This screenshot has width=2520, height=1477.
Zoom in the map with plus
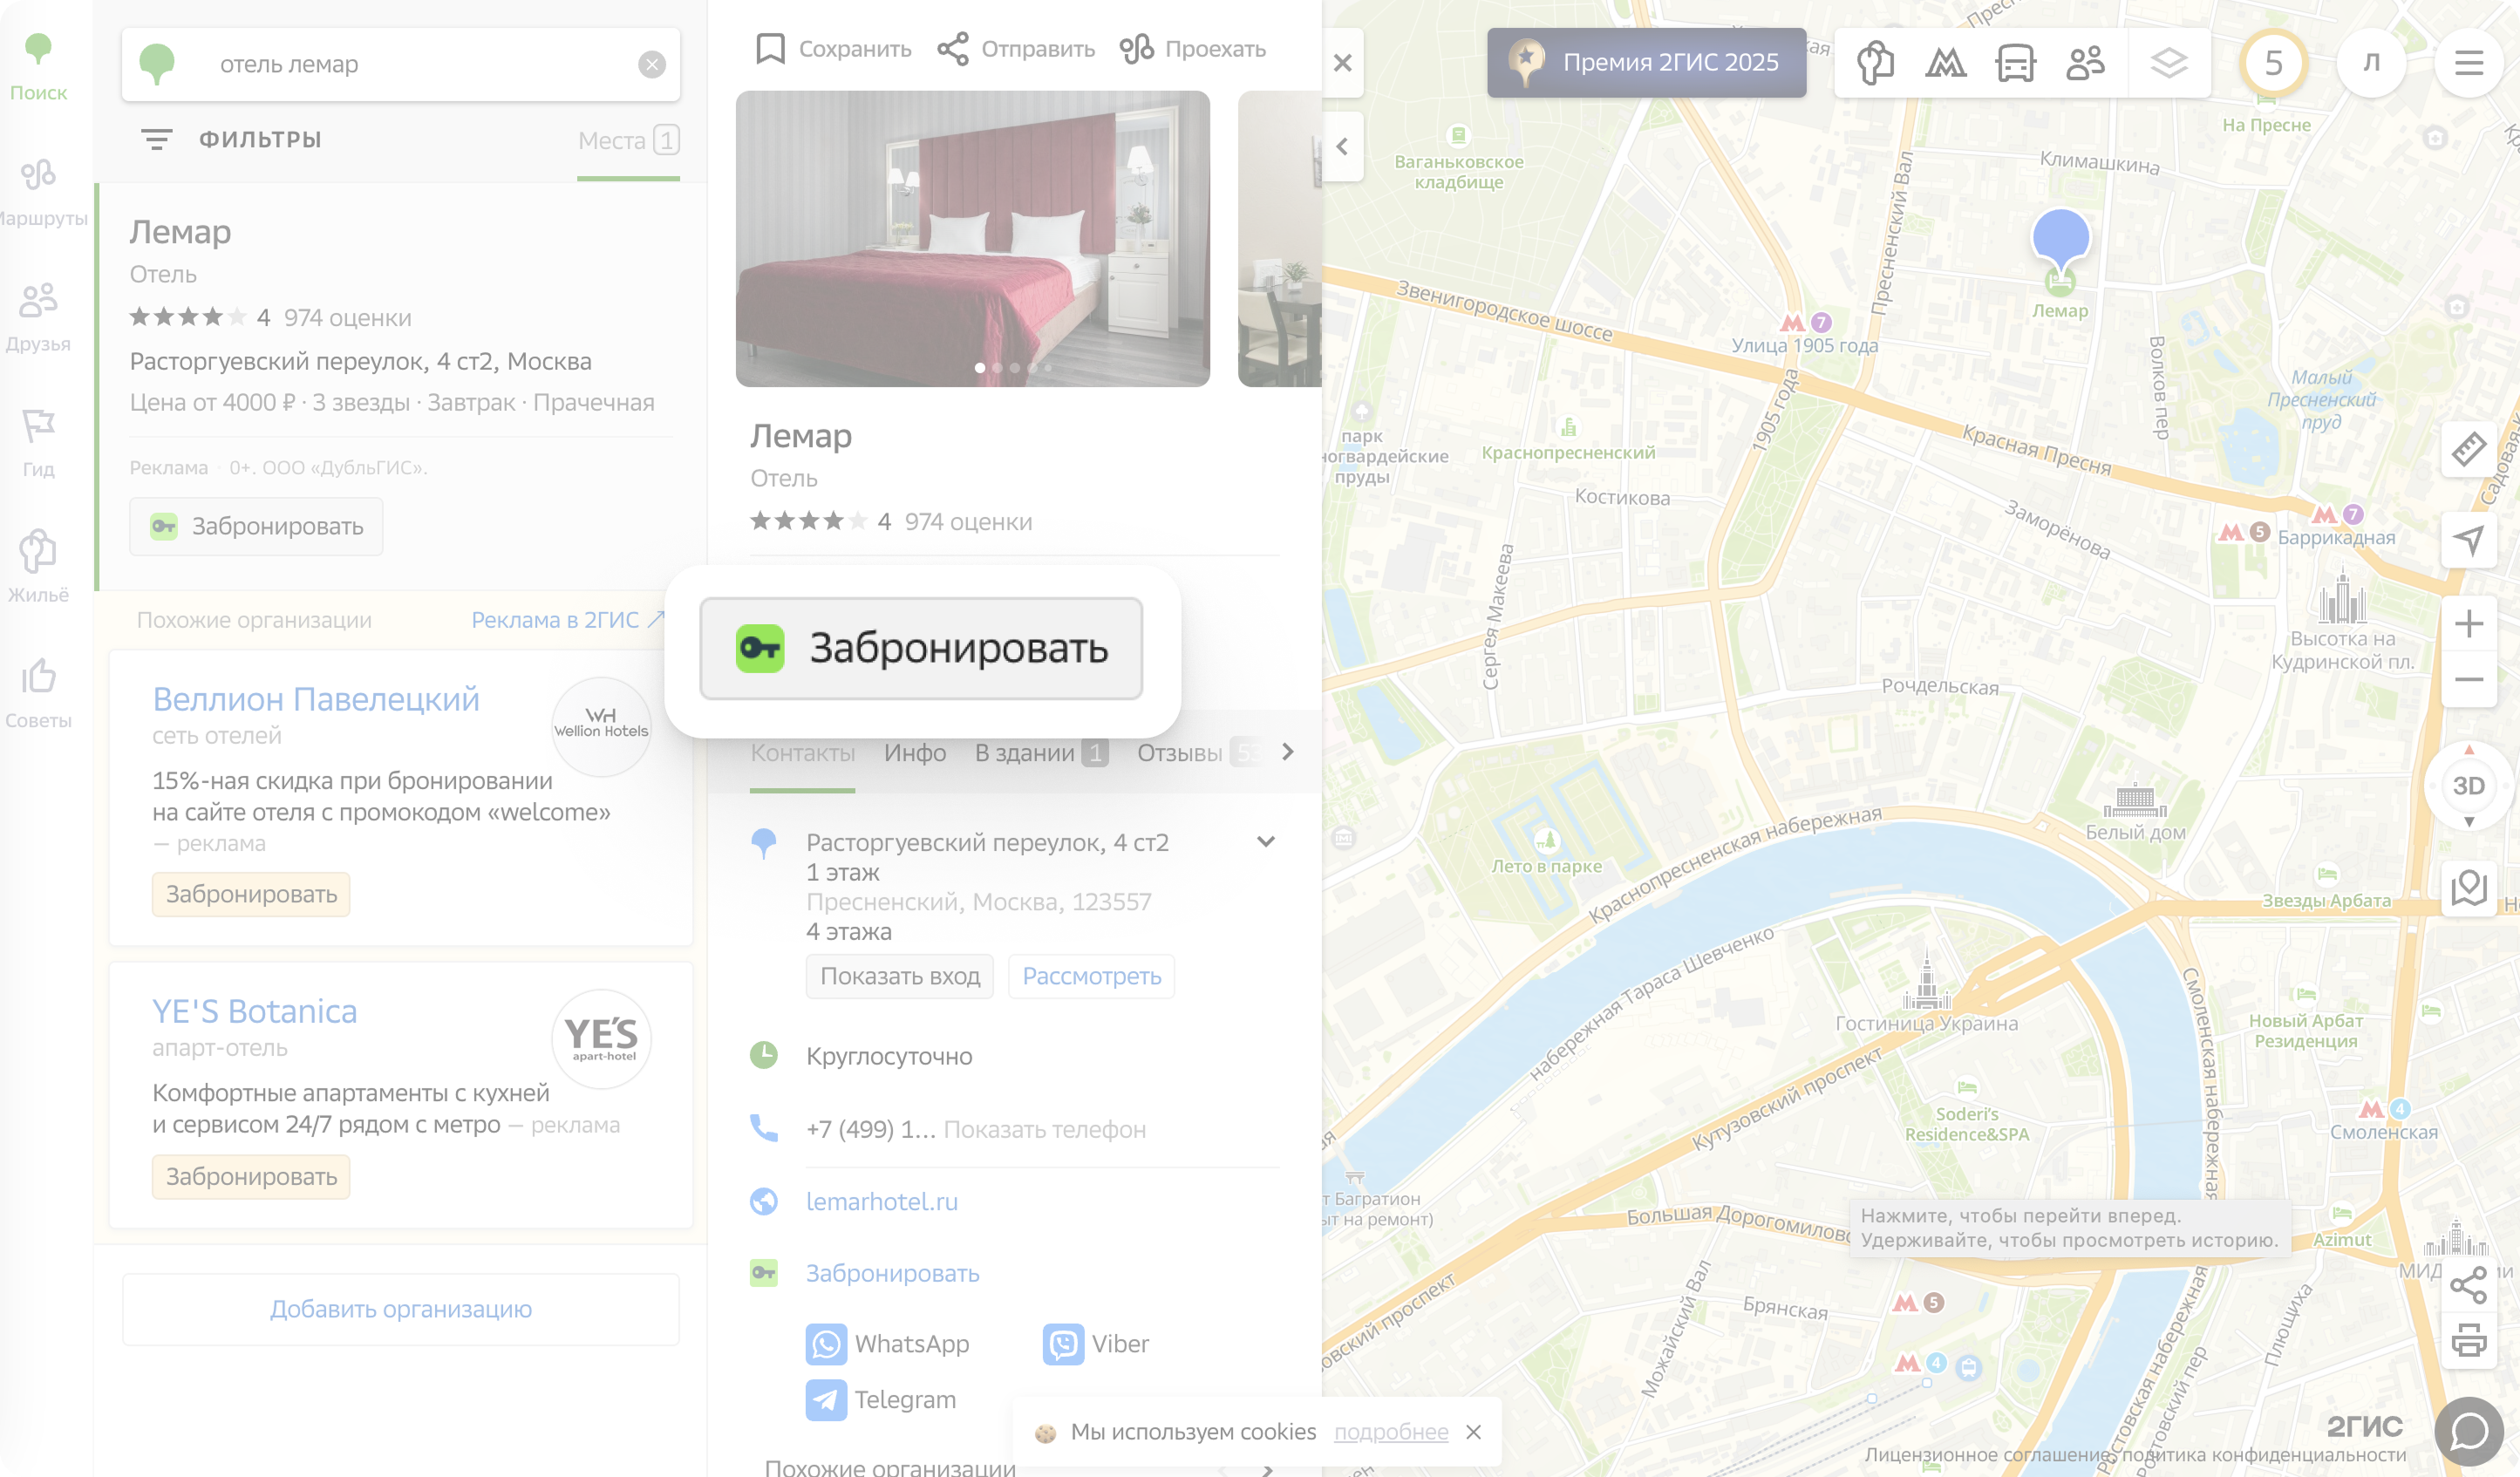point(2468,624)
